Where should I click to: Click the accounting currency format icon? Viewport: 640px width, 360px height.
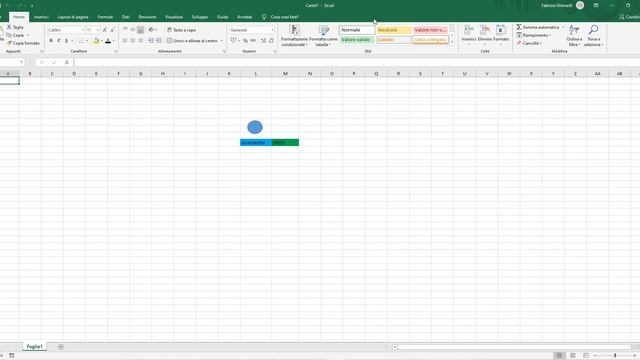(x=233, y=40)
